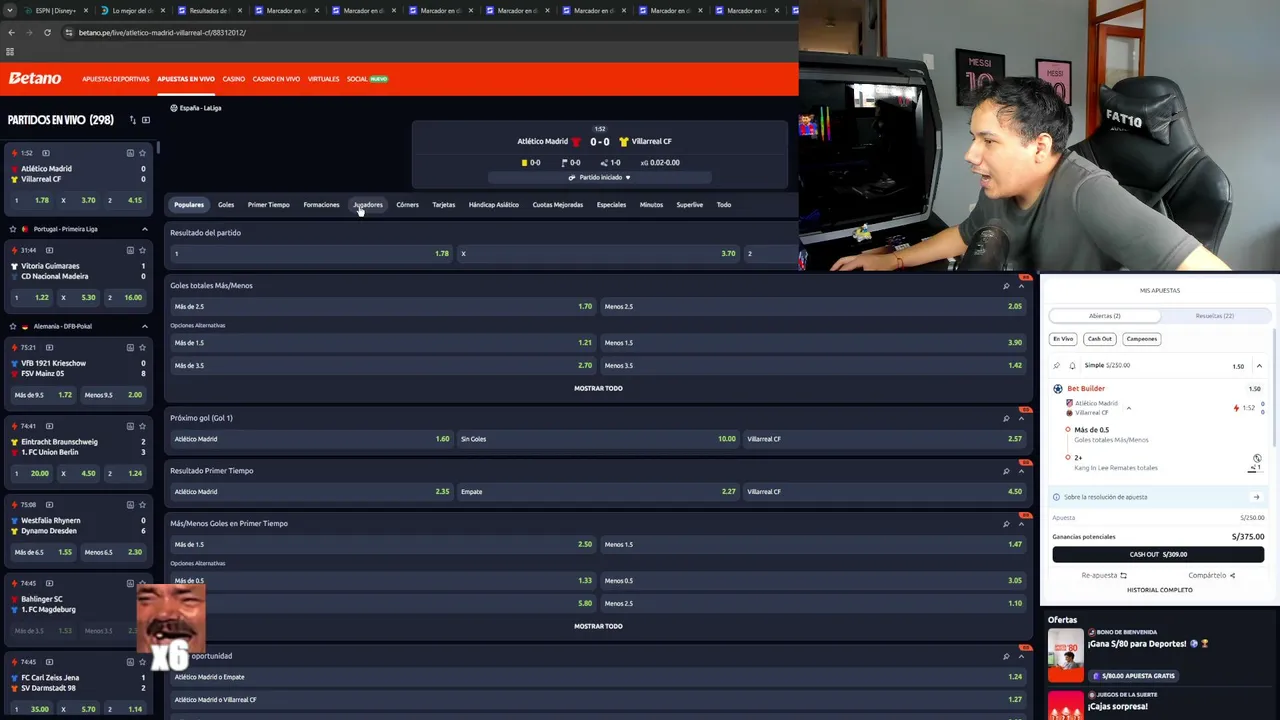This screenshot has width=1280, height=720.
Task: Switch to the Resueltas (22) bets tab
Action: tap(1215, 316)
